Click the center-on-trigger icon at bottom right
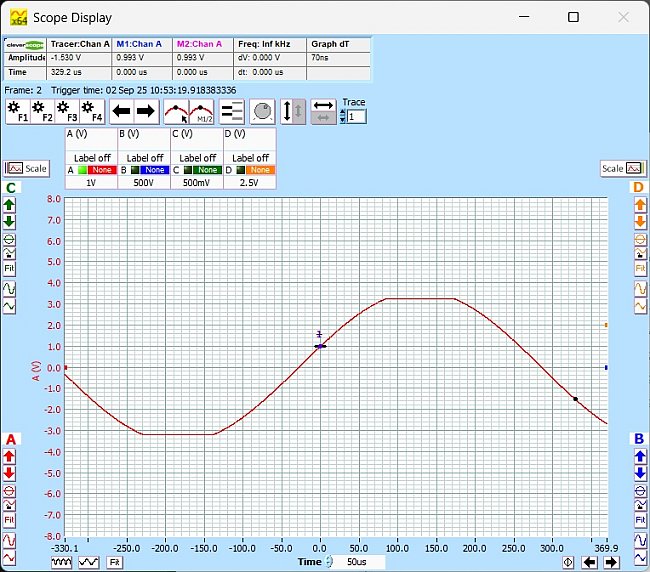This screenshot has height=572, width=650. coord(568,562)
